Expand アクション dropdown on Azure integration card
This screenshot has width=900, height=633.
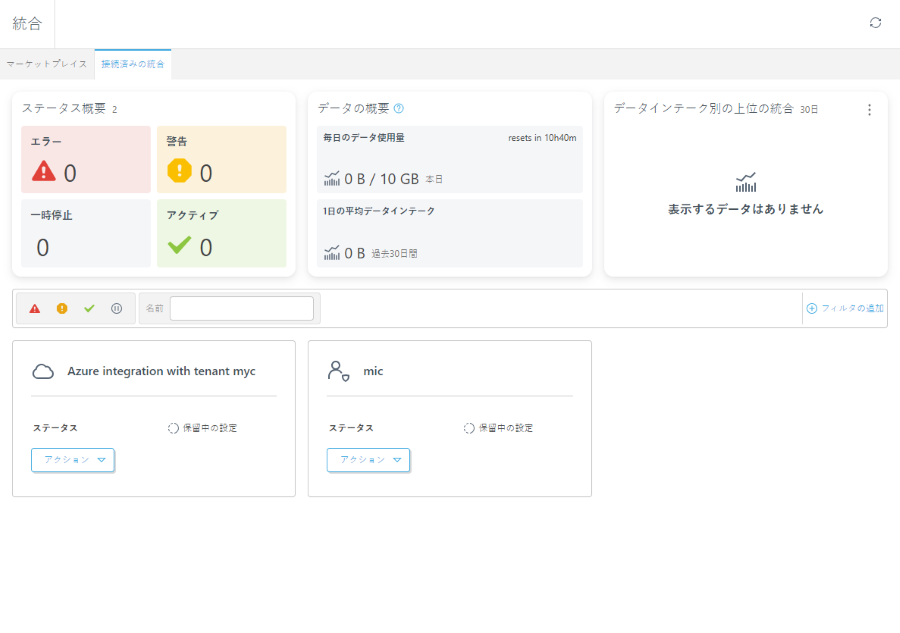(73, 460)
